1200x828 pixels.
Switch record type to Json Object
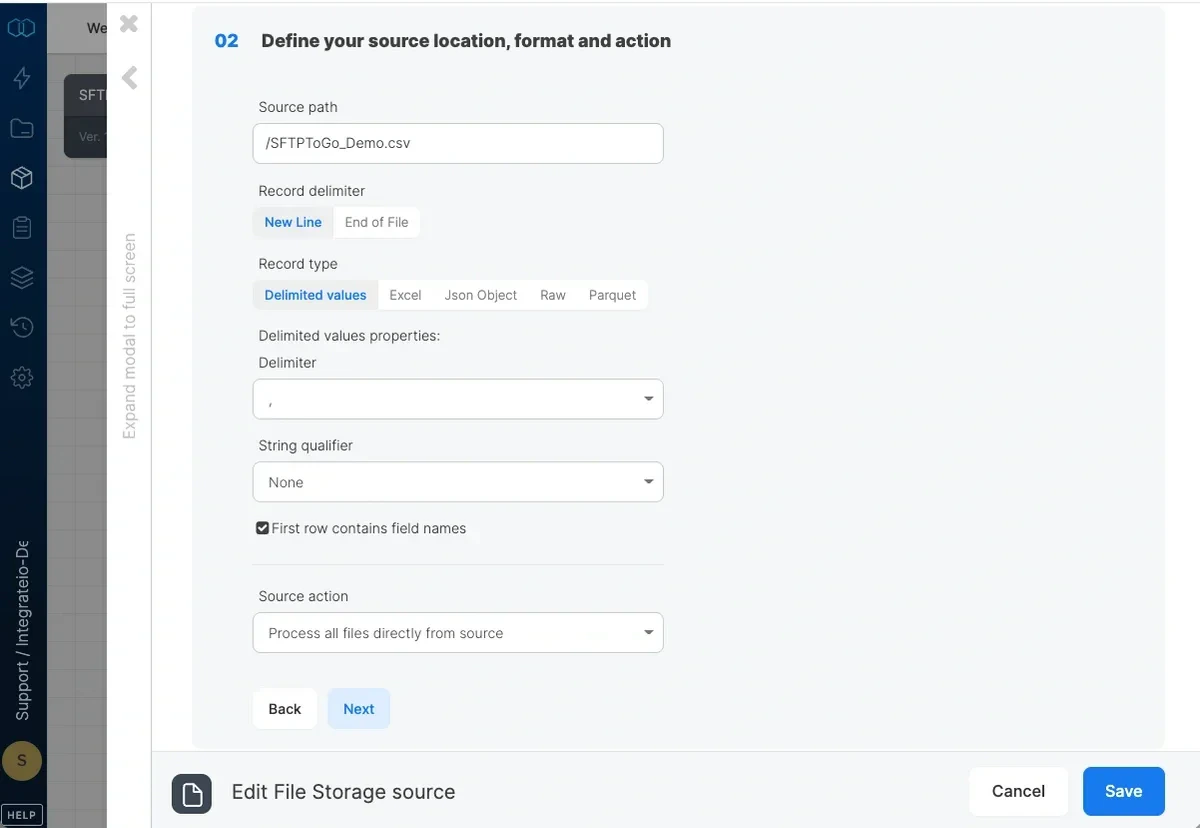point(481,295)
